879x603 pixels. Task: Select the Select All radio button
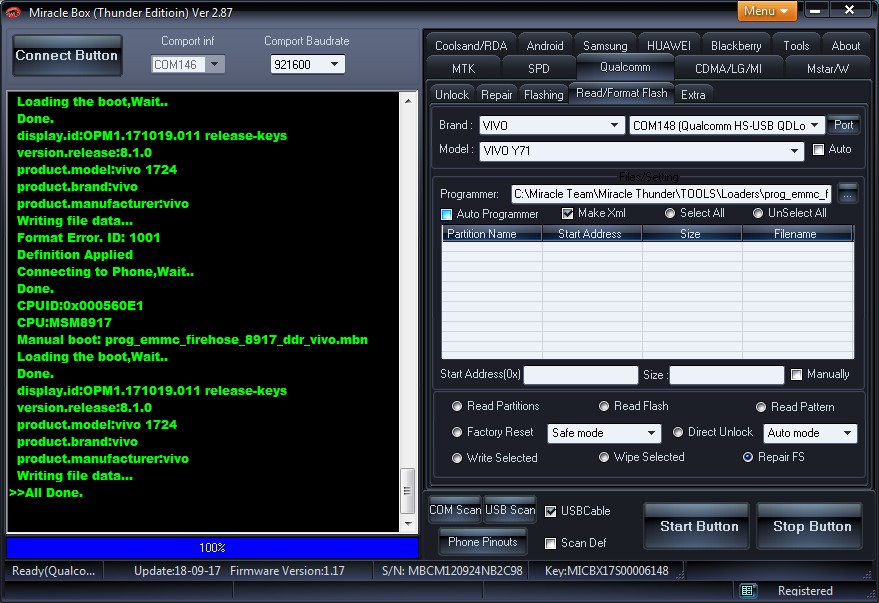pyautogui.click(x=670, y=213)
